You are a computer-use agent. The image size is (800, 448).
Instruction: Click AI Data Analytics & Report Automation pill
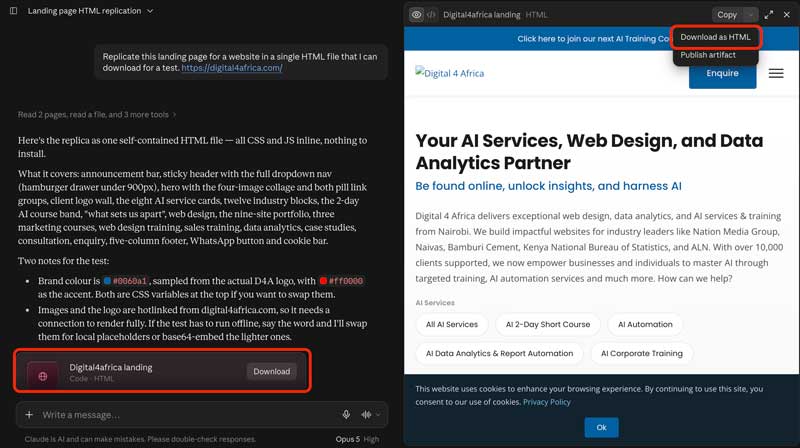[x=499, y=354]
